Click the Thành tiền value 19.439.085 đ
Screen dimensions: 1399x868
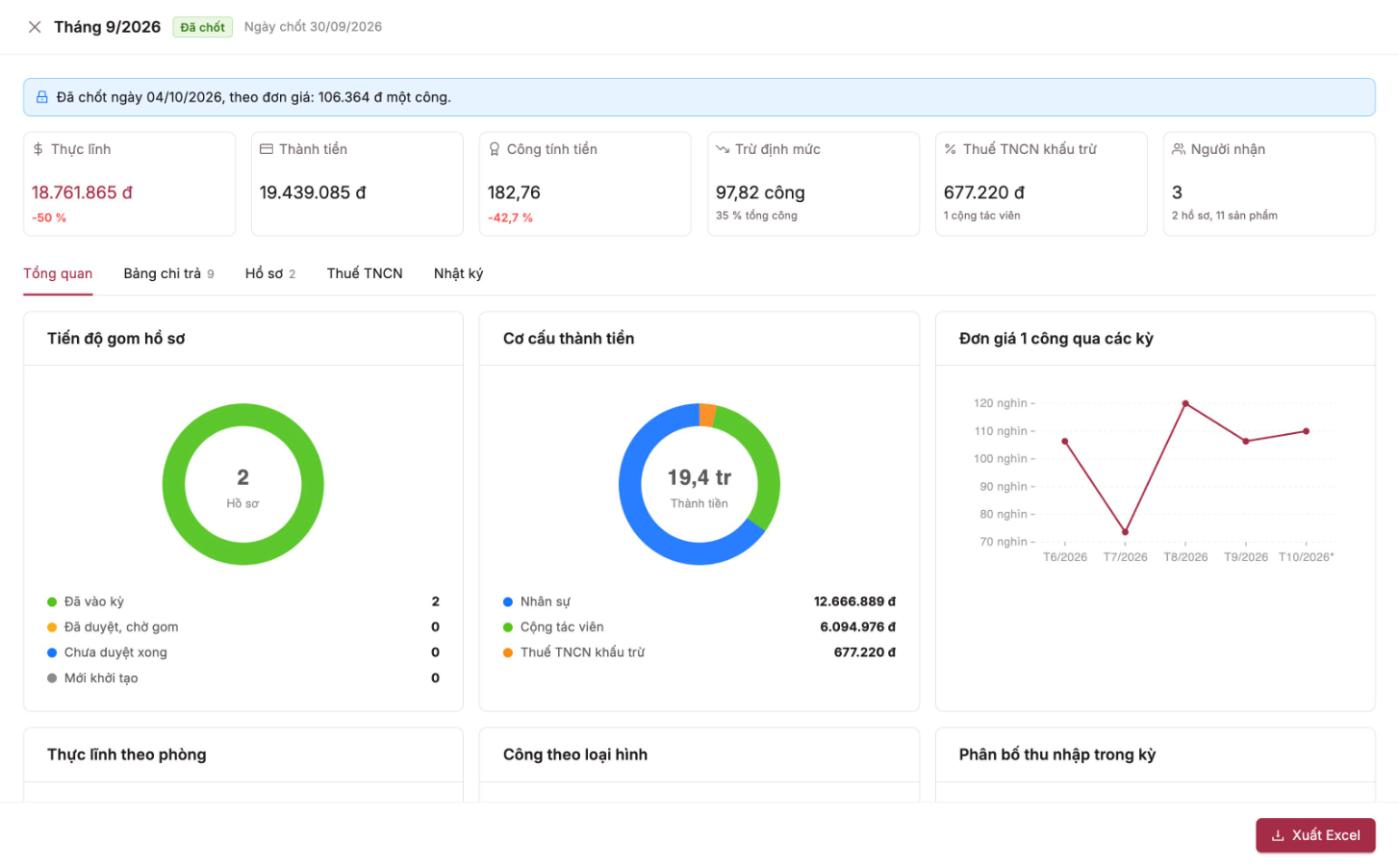(313, 193)
